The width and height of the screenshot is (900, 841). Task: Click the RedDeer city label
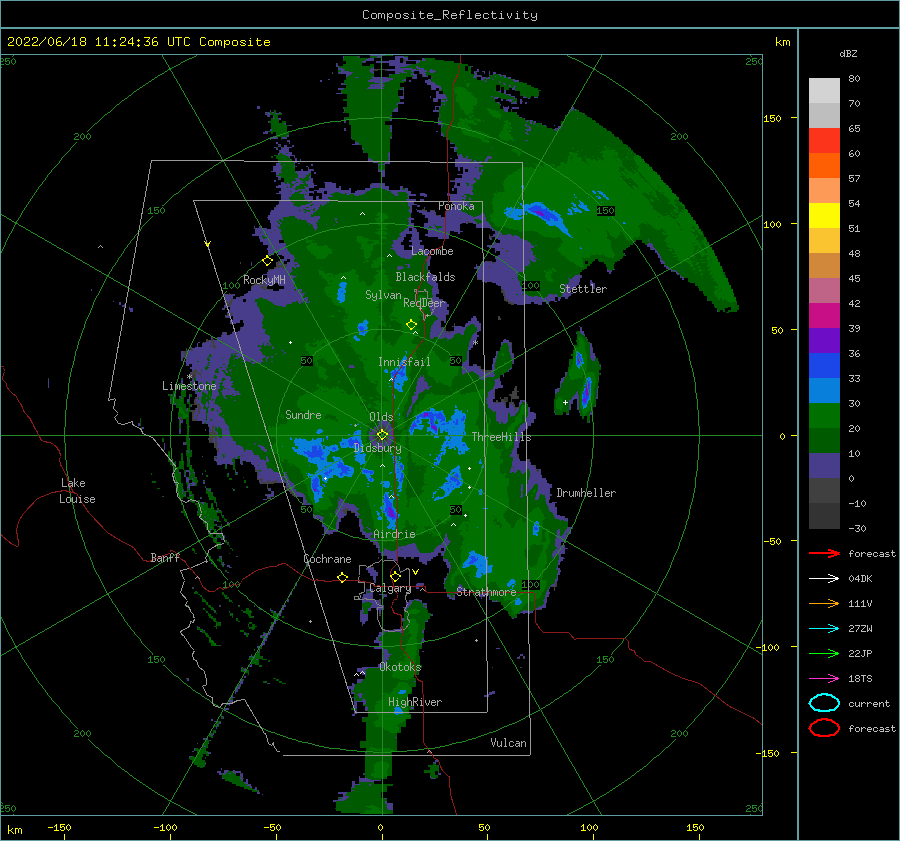pyautogui.click(x=424, y=303)
